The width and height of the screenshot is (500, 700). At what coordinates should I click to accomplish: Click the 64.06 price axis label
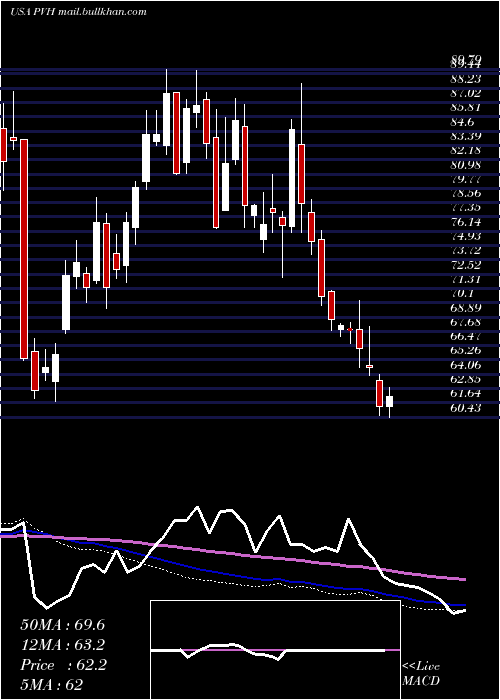(x=466, y=365)
